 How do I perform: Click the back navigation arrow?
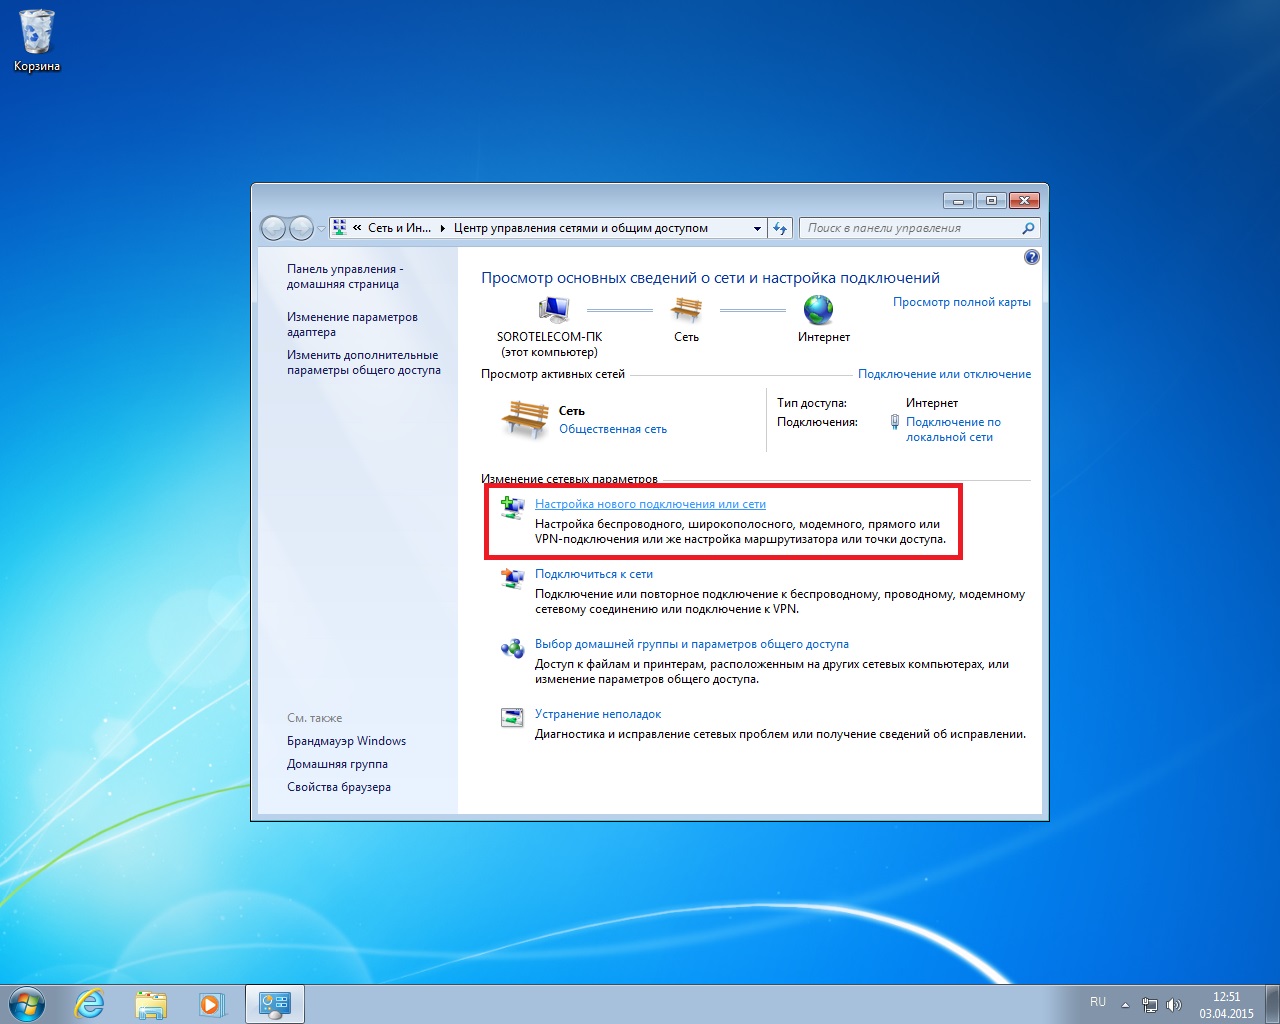click(272, 228)
